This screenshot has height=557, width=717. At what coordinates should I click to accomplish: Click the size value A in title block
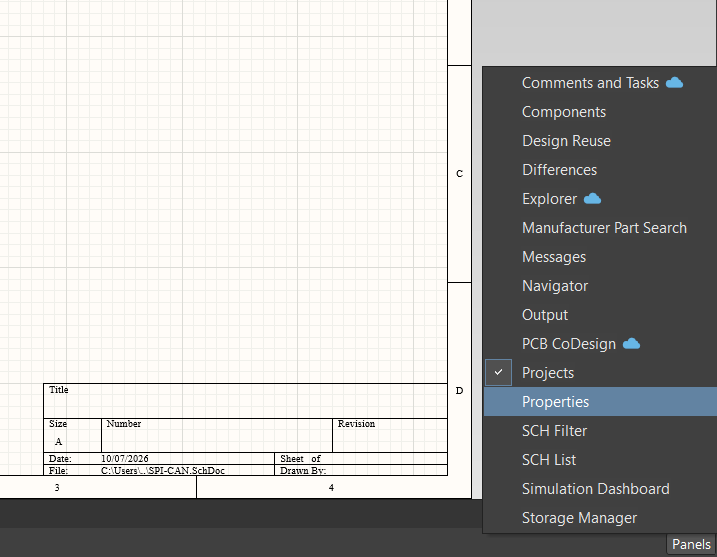[58, 441]
